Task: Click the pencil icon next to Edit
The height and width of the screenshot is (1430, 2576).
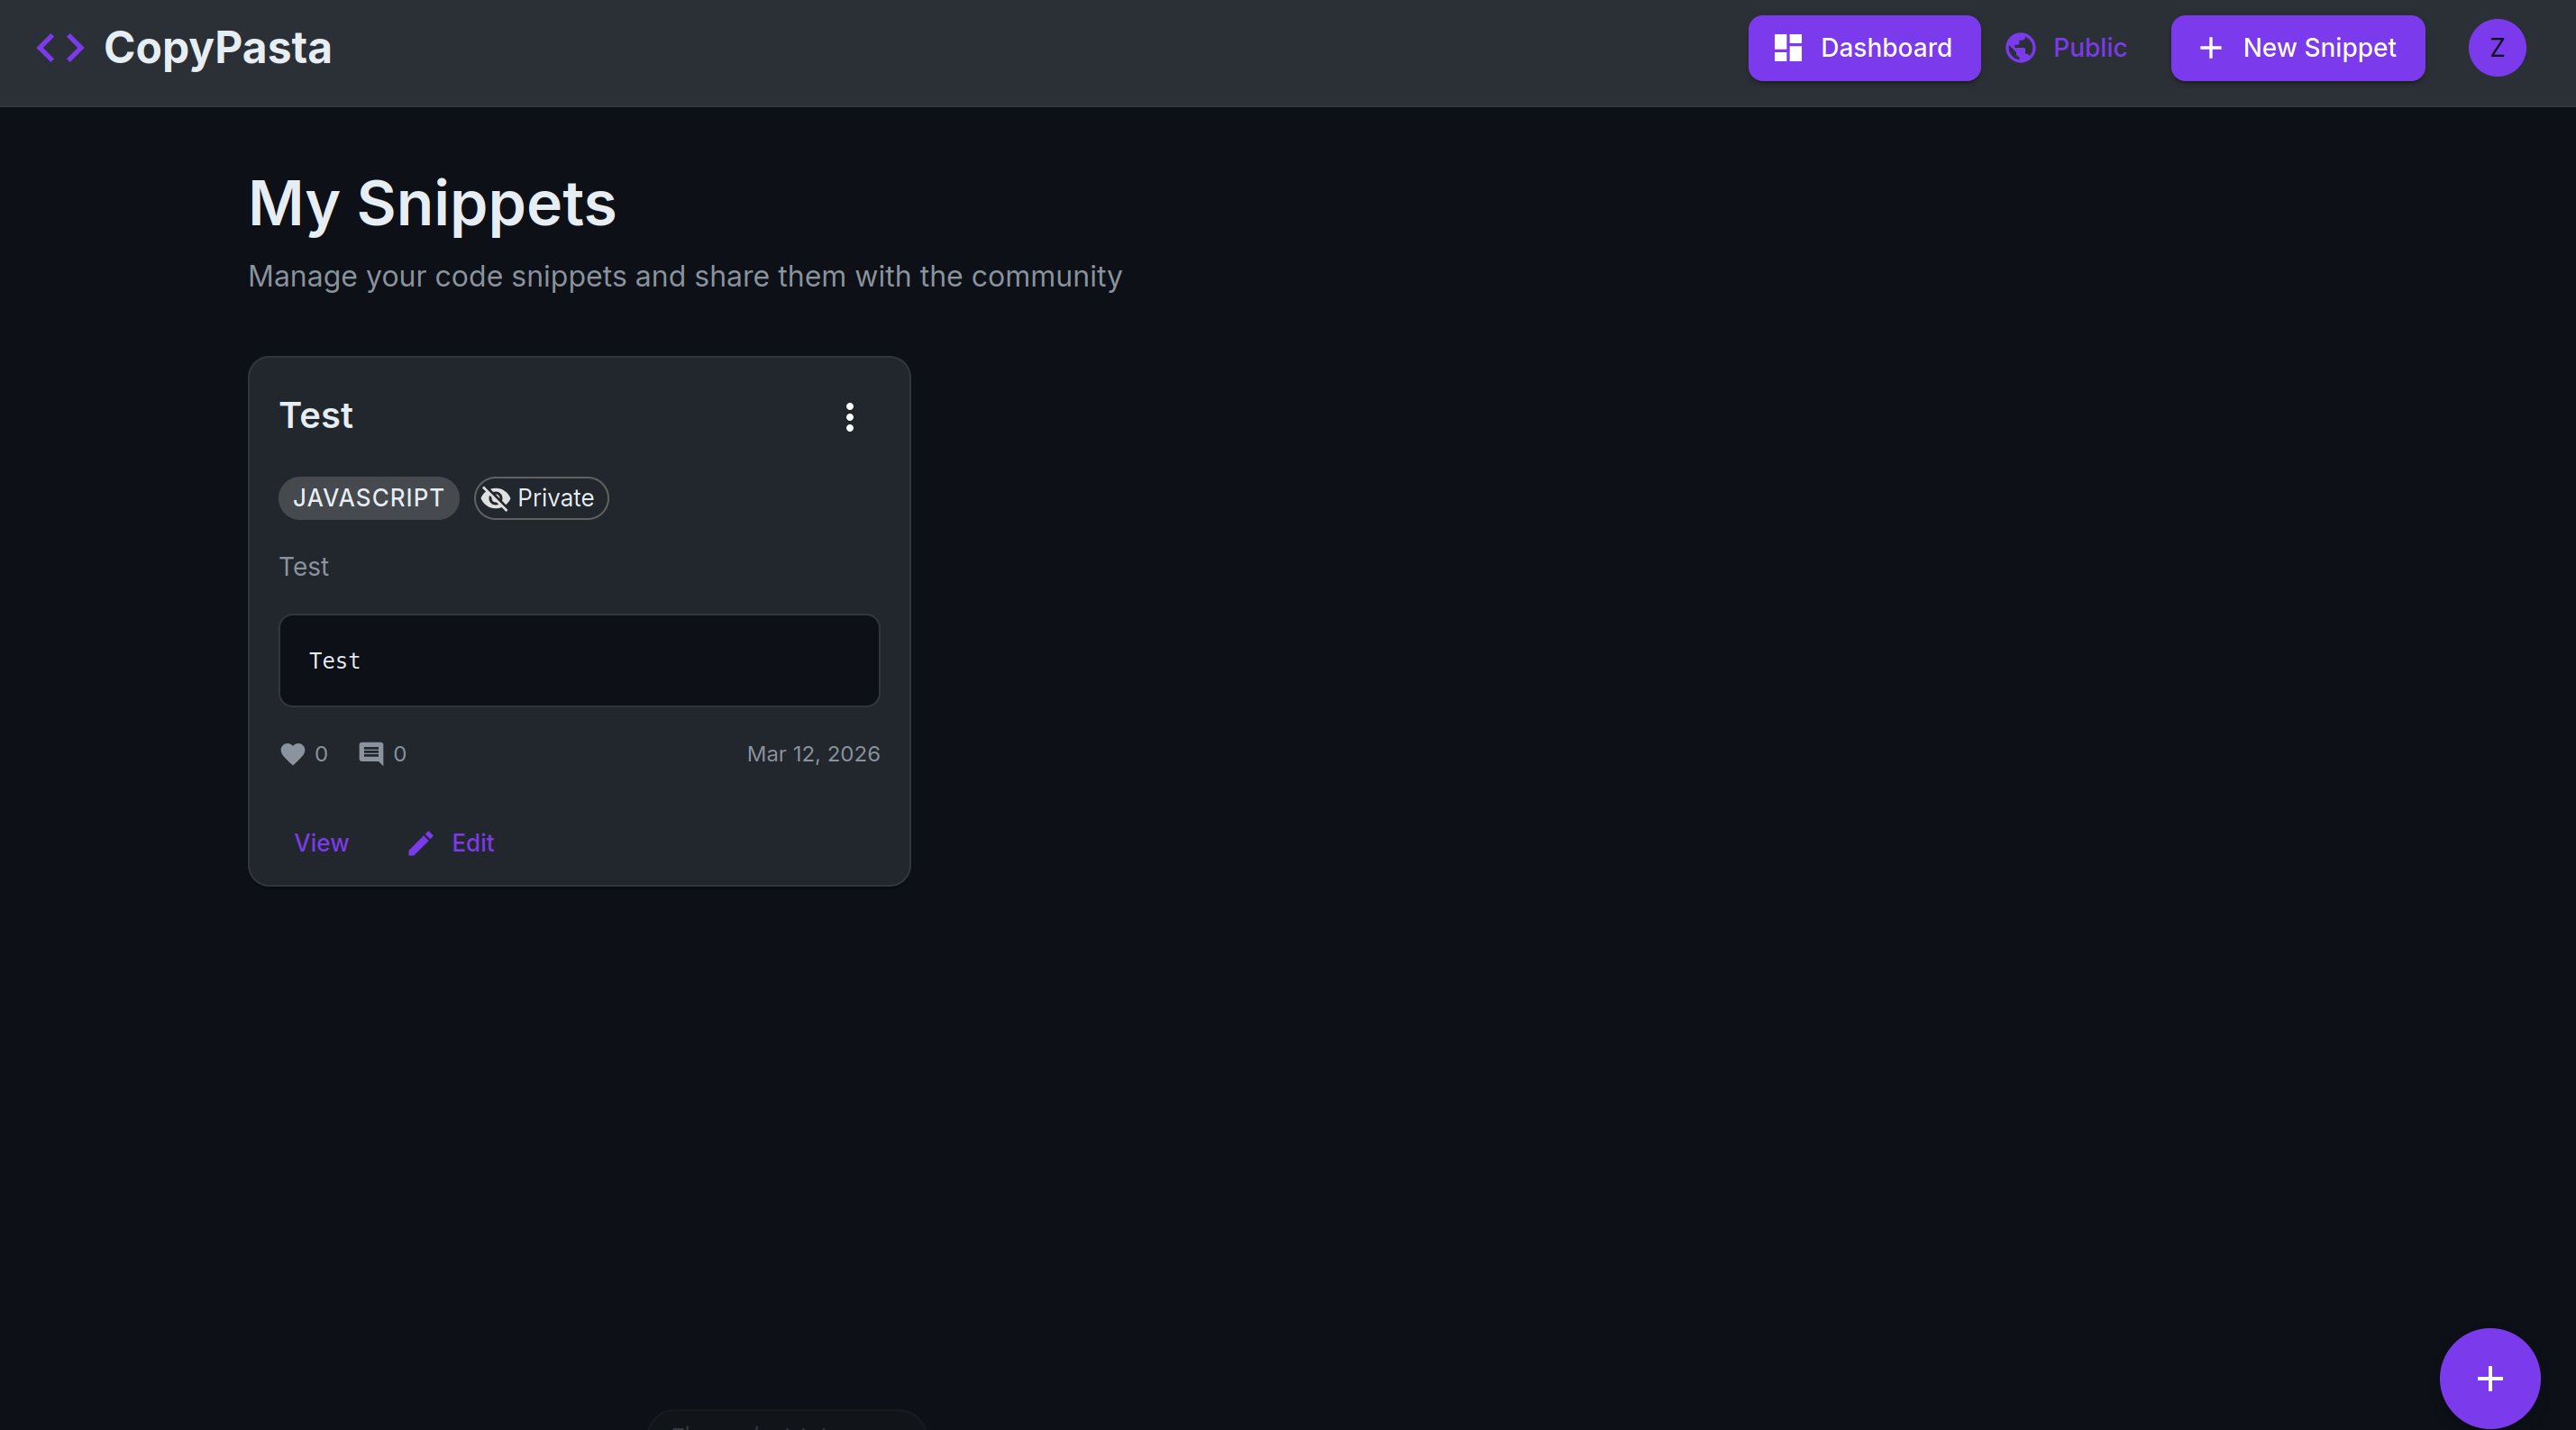Action: (420, 844)
